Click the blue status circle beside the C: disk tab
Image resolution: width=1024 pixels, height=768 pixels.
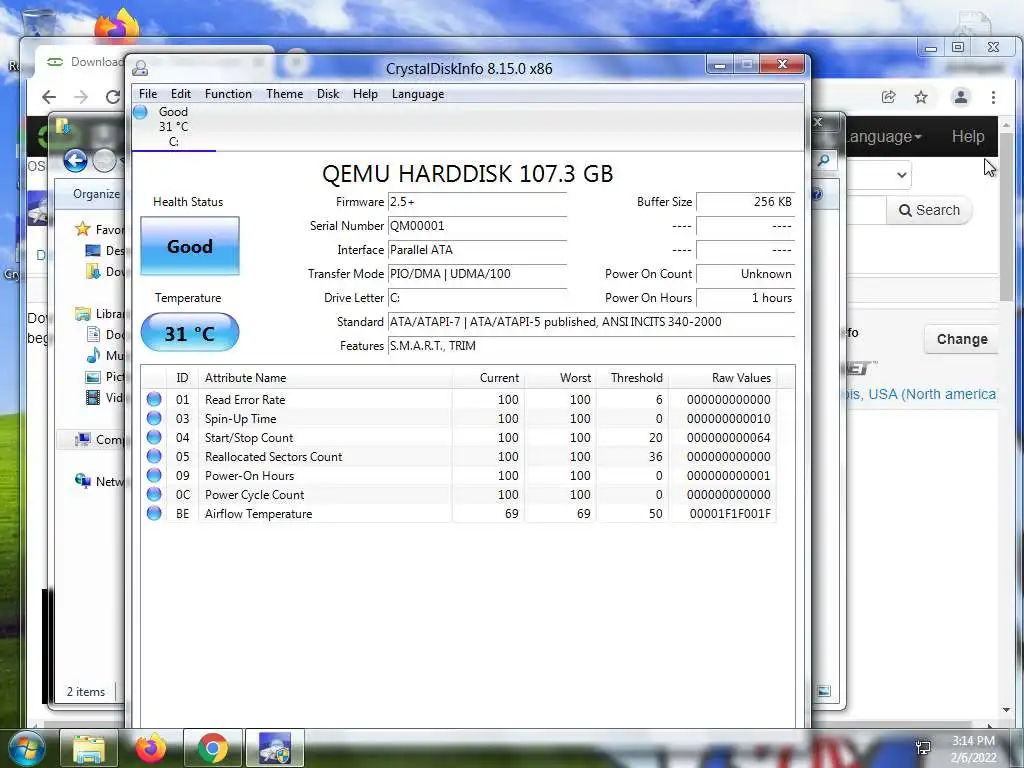point(140,112)
